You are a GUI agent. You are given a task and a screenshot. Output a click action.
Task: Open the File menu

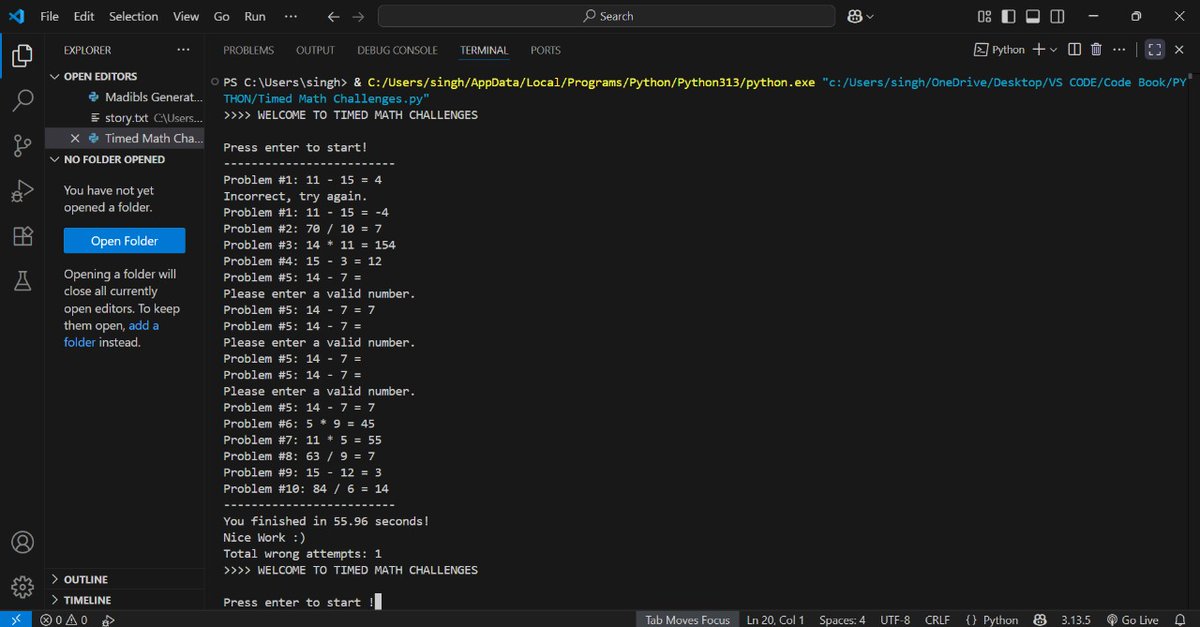(50, 16)
